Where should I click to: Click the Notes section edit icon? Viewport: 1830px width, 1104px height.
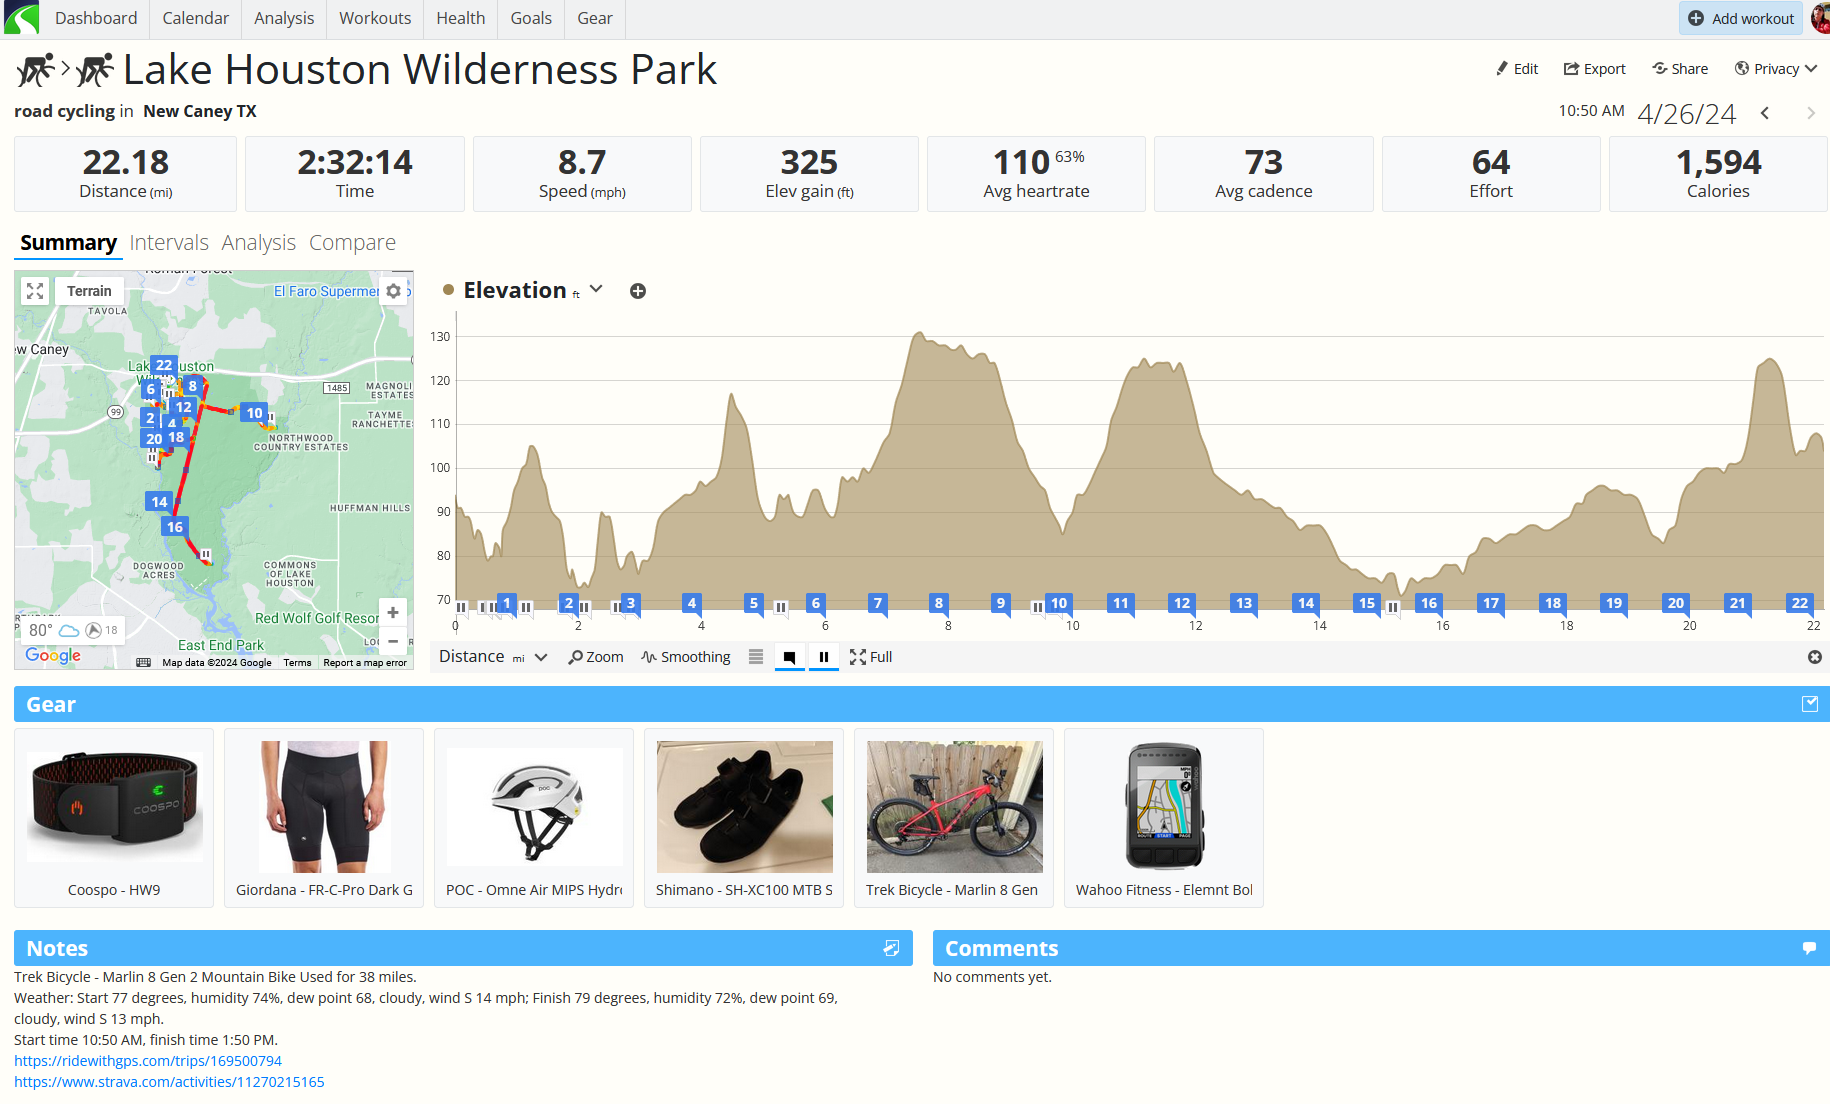pos(892,948)
